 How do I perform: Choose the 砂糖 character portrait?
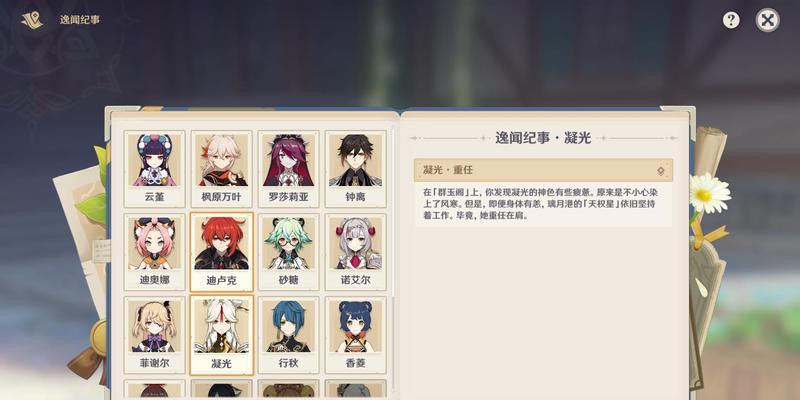(288, 252)
